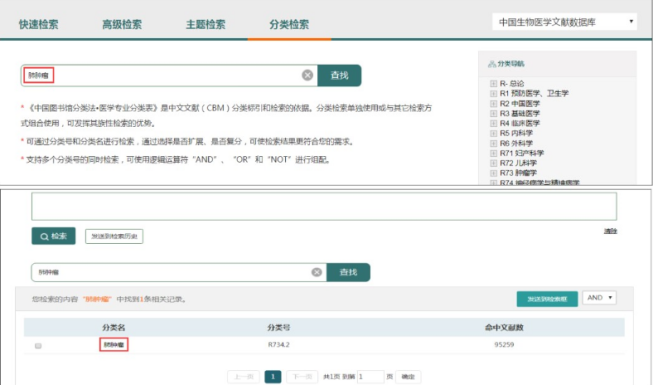Click the 发送到检索框 button
This screenshot has height=385, width=654.
[547, 299]
